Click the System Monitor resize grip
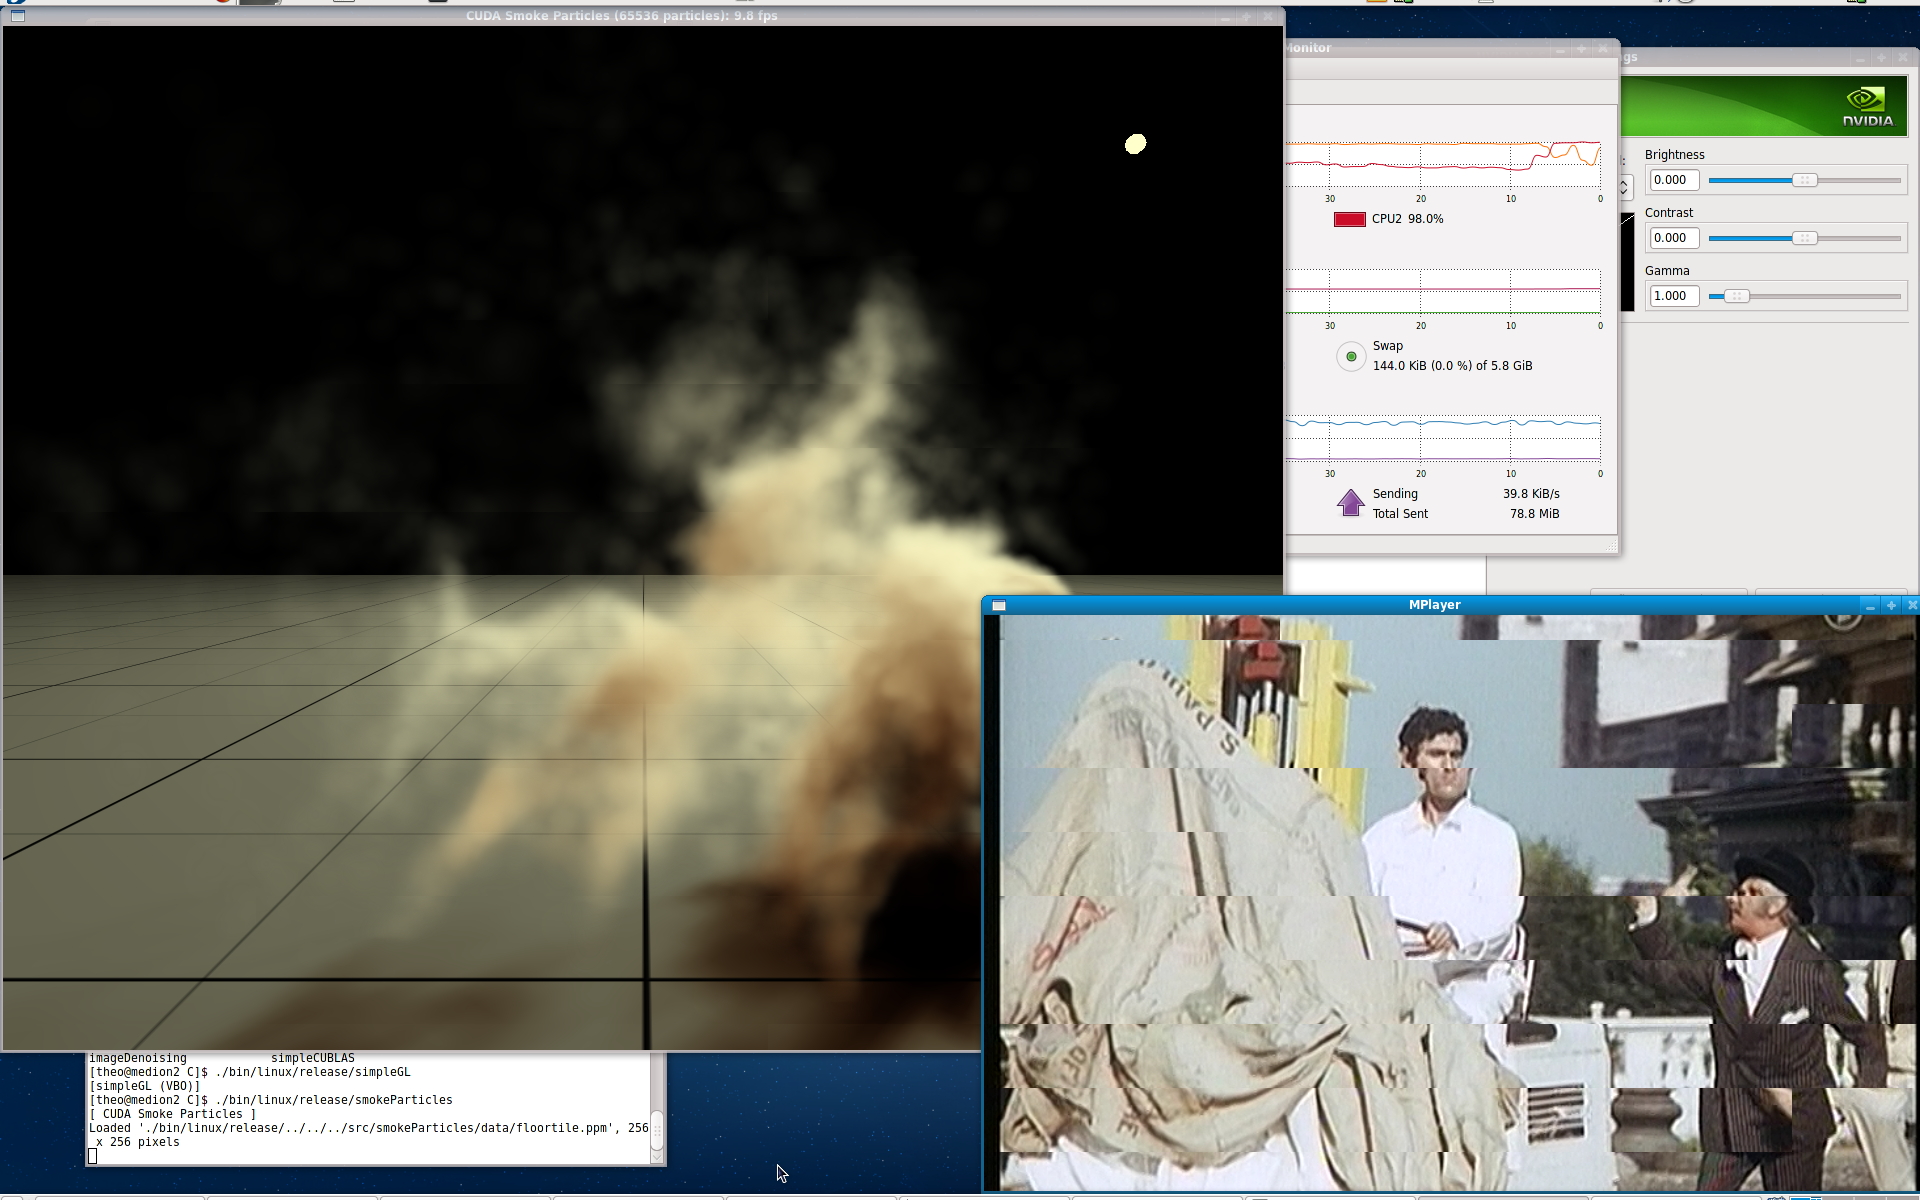Image resolution: width=1920 pixels, height=1200 pixels. [x=1611, y=545]
